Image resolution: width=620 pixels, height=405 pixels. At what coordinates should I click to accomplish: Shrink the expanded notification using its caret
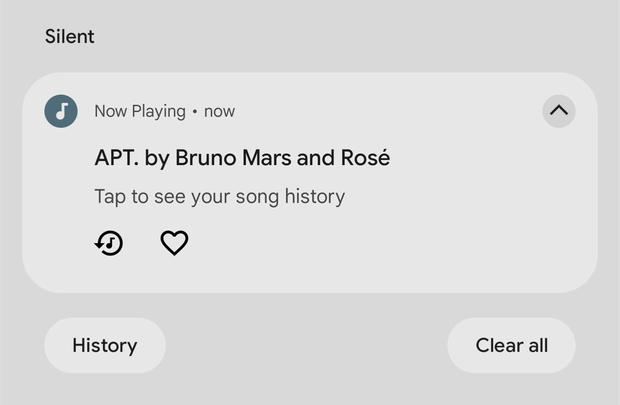pos(559,111)
